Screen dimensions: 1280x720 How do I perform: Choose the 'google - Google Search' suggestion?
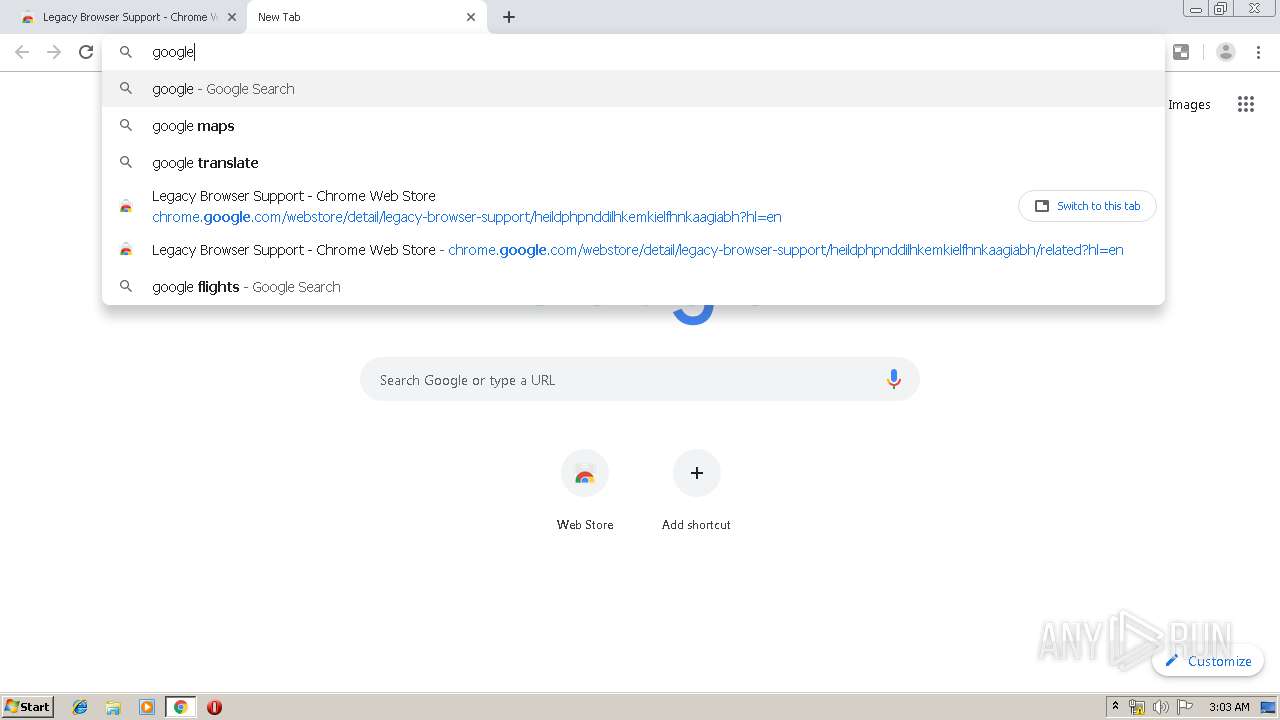(x=633, y=89)
